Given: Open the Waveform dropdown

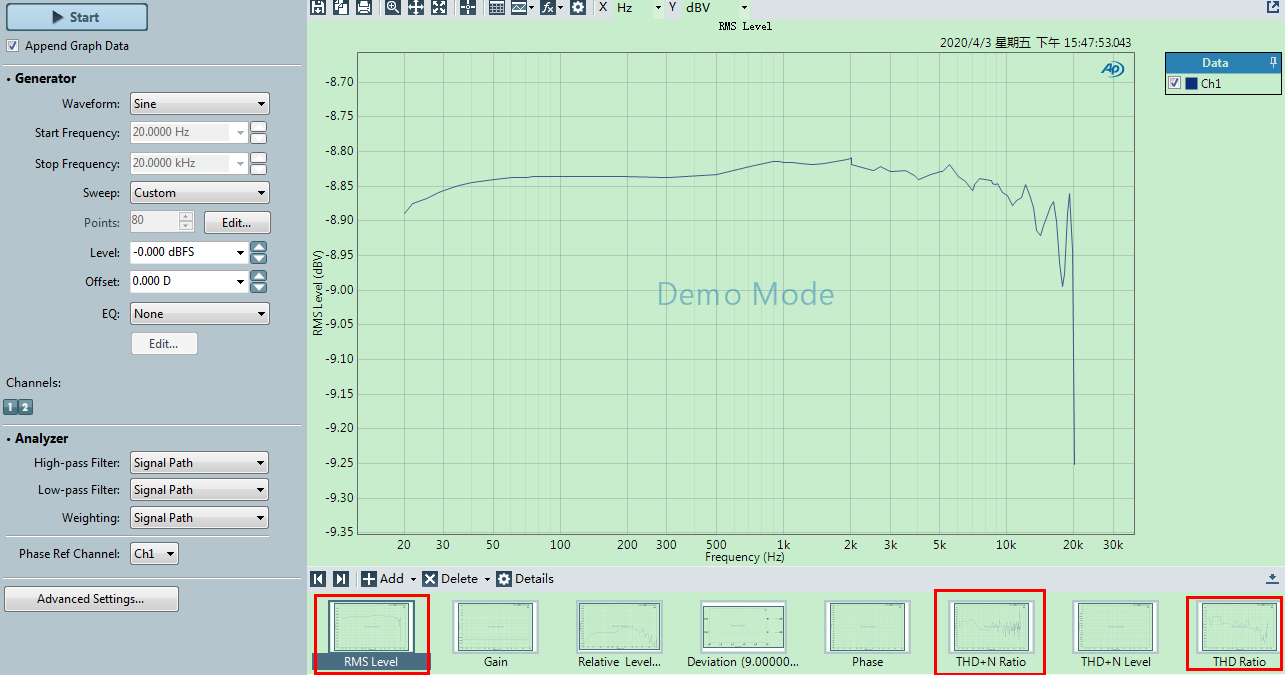Looking at the screenshot, I should 200,104.
